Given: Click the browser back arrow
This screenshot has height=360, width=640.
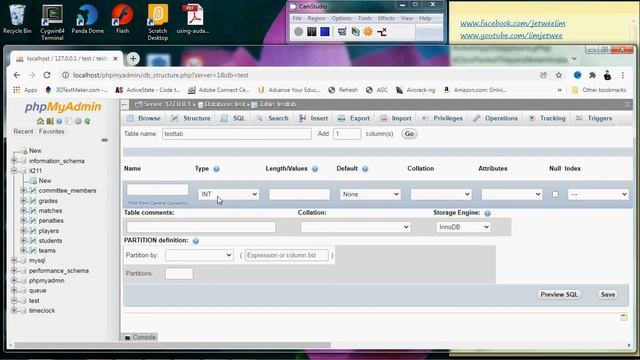Looking at the screenshot, I should 17,75.
